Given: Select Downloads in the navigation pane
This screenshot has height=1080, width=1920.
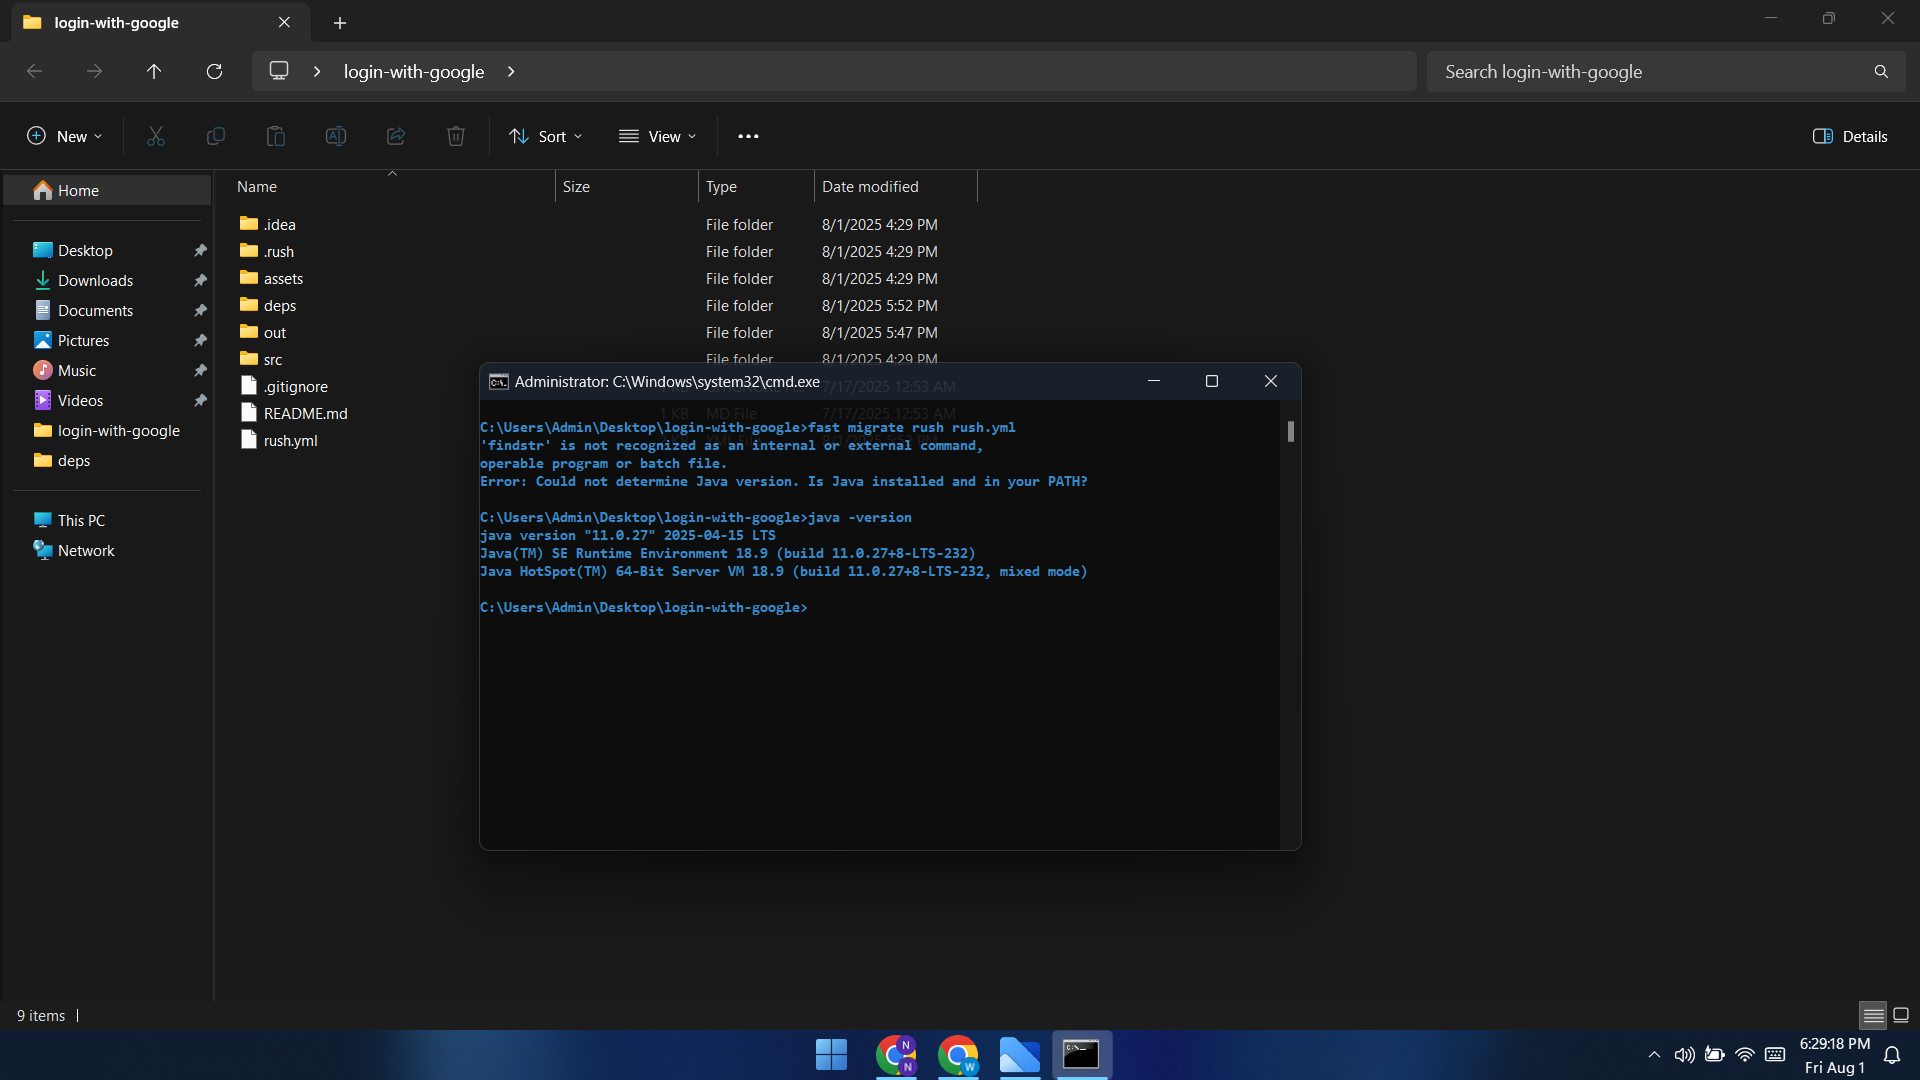Looking at the screenshot, I should click(x=95, y=280).
